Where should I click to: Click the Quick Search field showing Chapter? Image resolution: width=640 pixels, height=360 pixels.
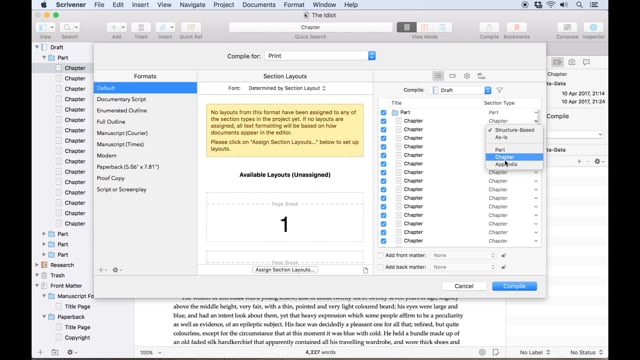(311, 27)
